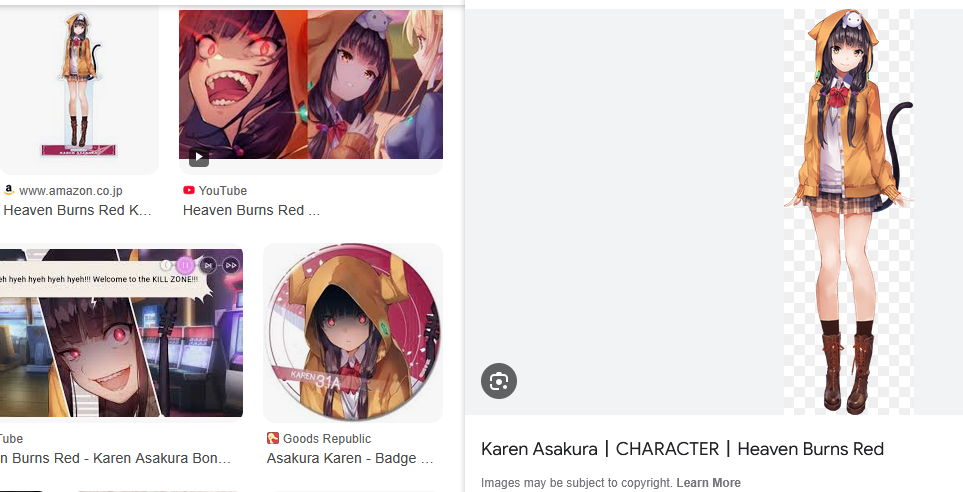The image size is (963, 492).
Task: Open the Karen Asakura Bon... video title
Action: (115, 458)
